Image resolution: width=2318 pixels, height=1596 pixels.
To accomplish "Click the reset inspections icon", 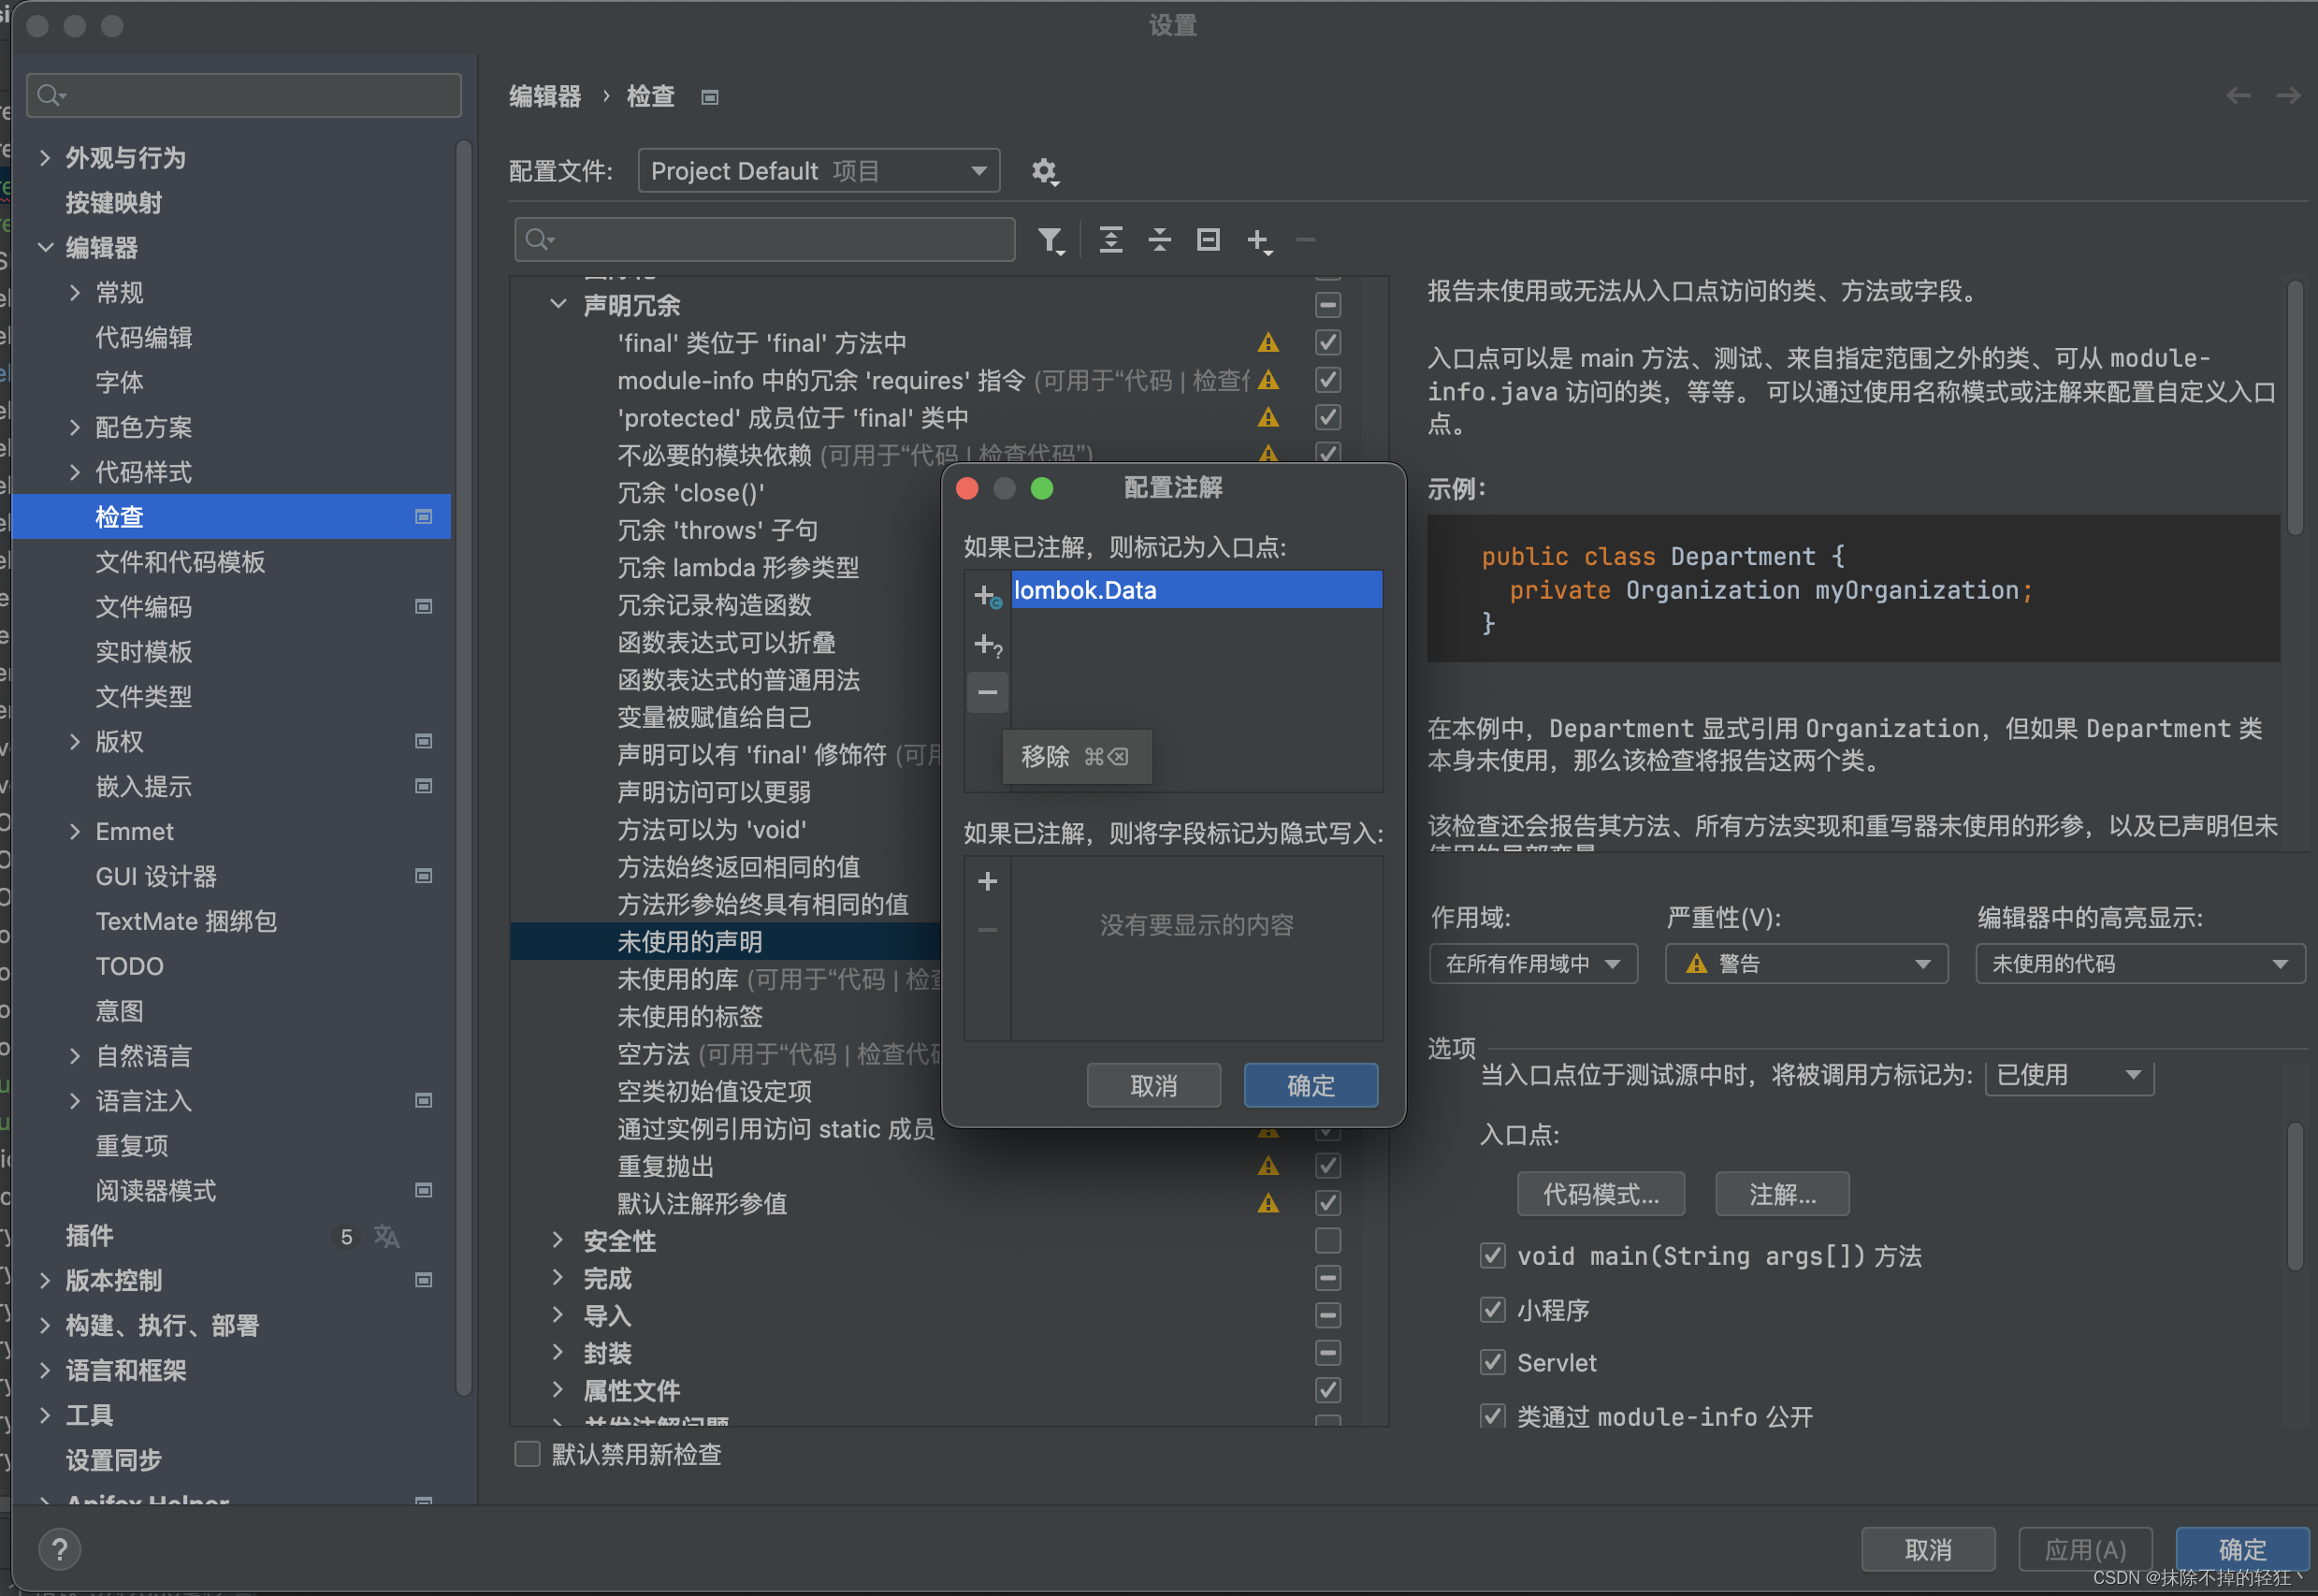I will click(1207, 240).
